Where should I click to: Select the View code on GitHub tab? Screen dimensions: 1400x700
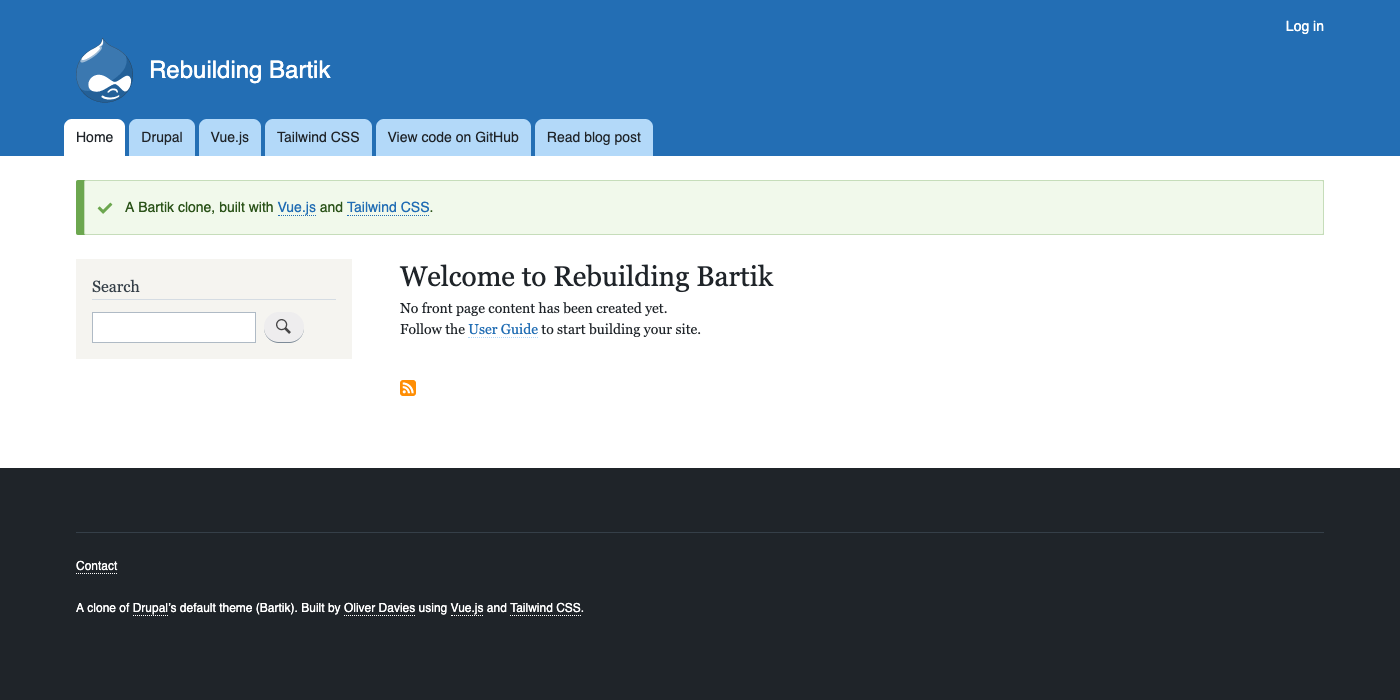tap(453, 138)
